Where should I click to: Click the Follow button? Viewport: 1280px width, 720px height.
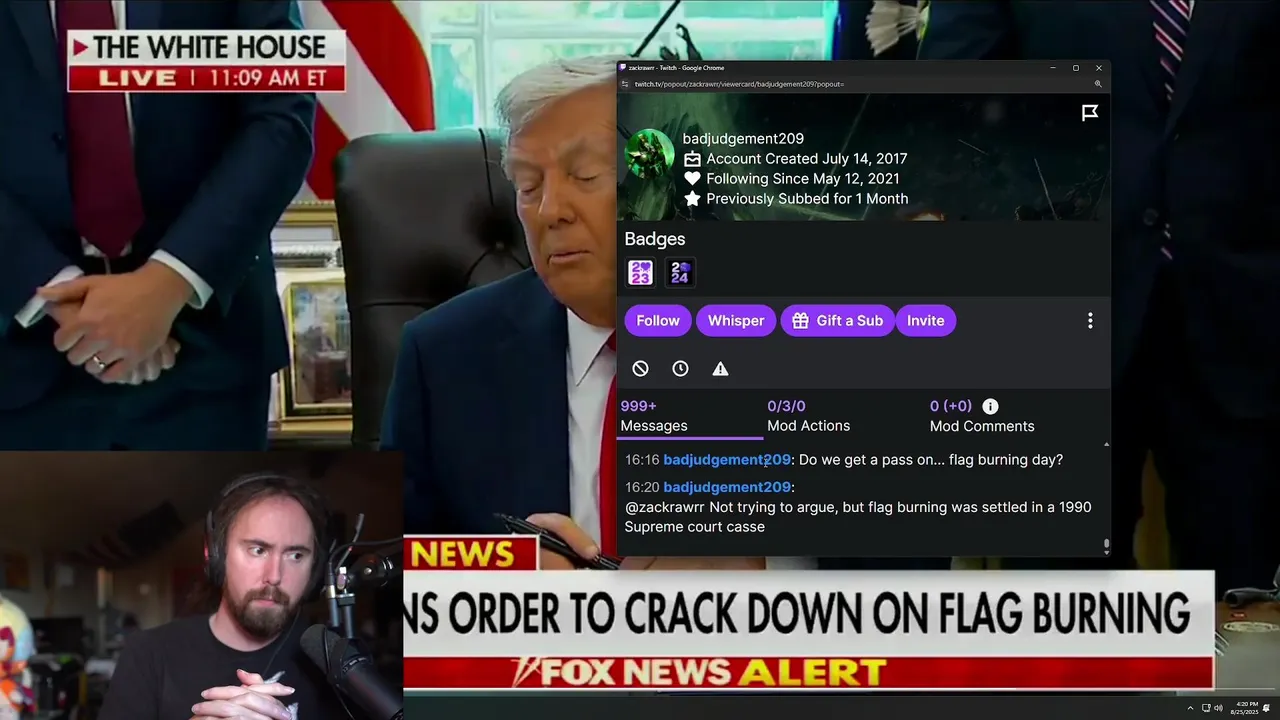pos(658,321)
